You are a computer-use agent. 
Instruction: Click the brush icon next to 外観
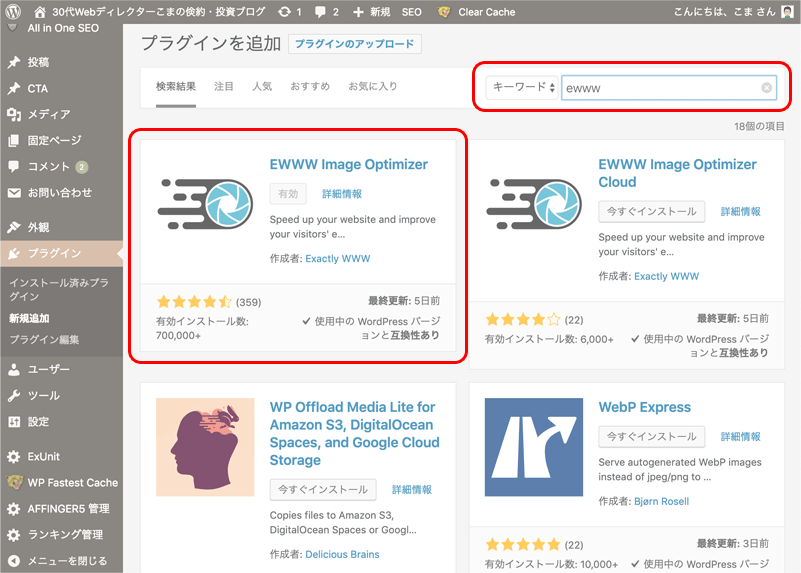pyautogui.click(x=14, y=227)
